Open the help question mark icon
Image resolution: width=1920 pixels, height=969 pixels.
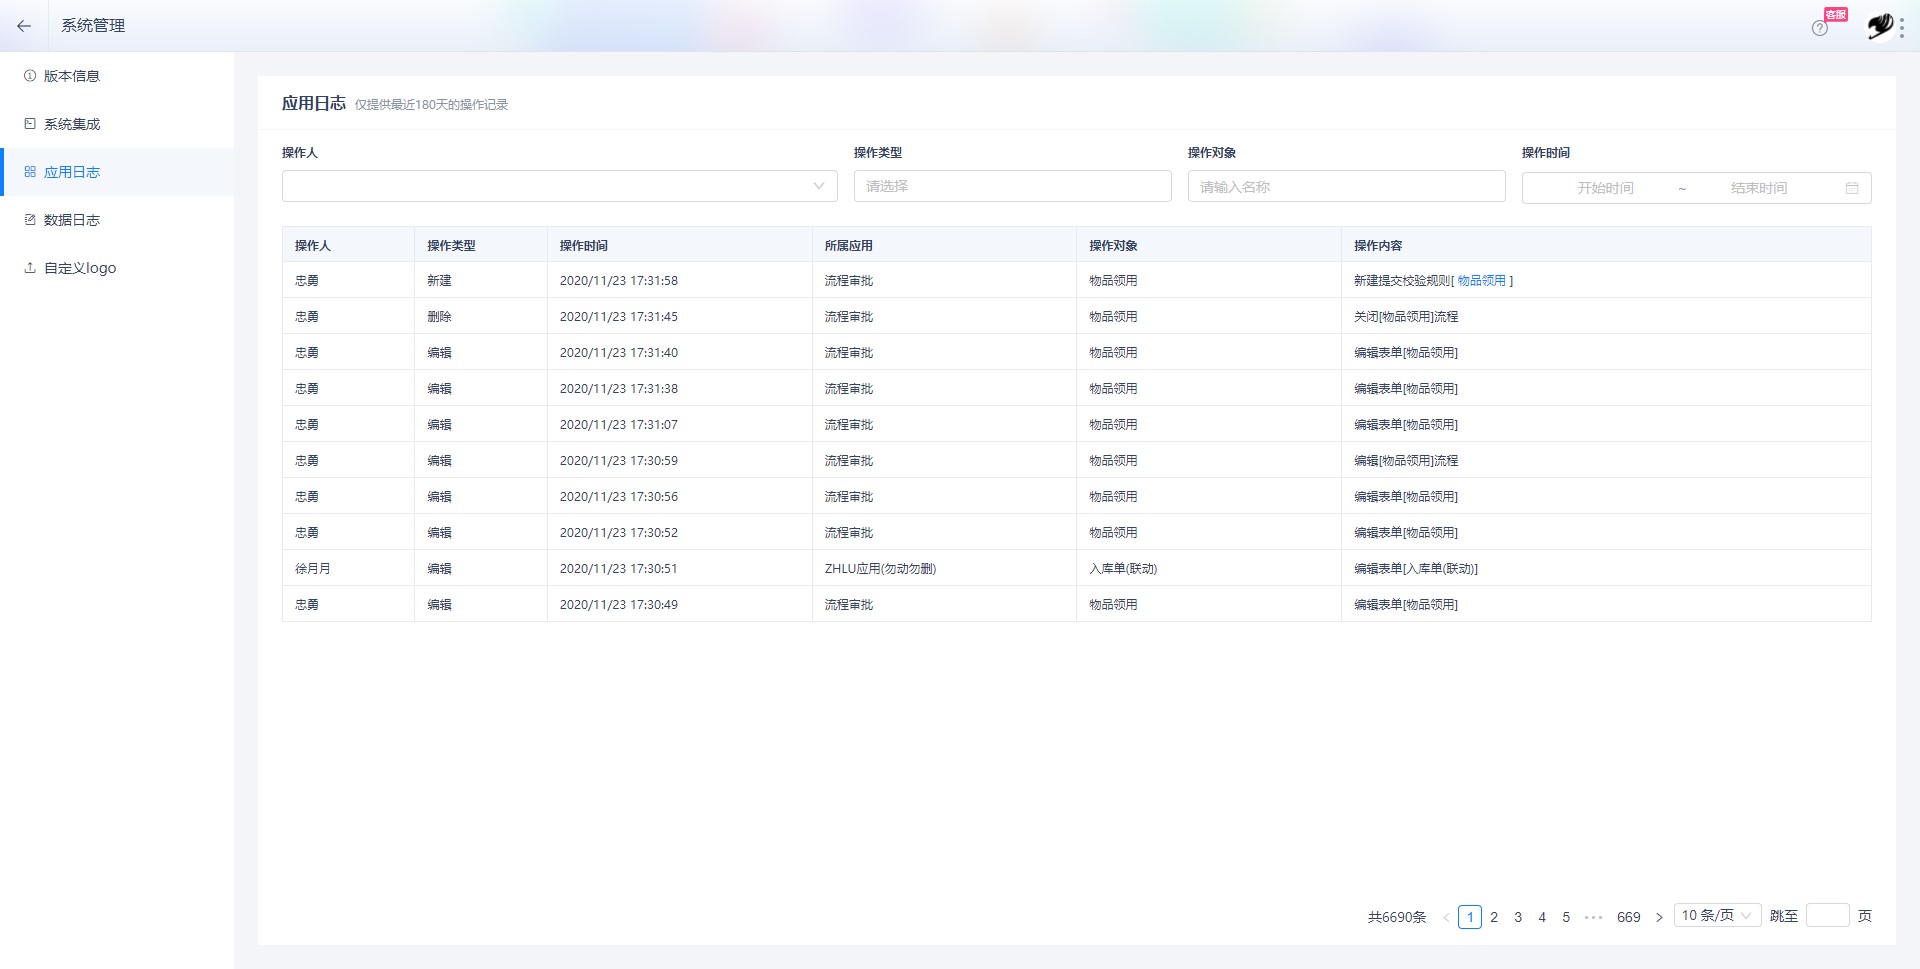(x=1820, y=28)
